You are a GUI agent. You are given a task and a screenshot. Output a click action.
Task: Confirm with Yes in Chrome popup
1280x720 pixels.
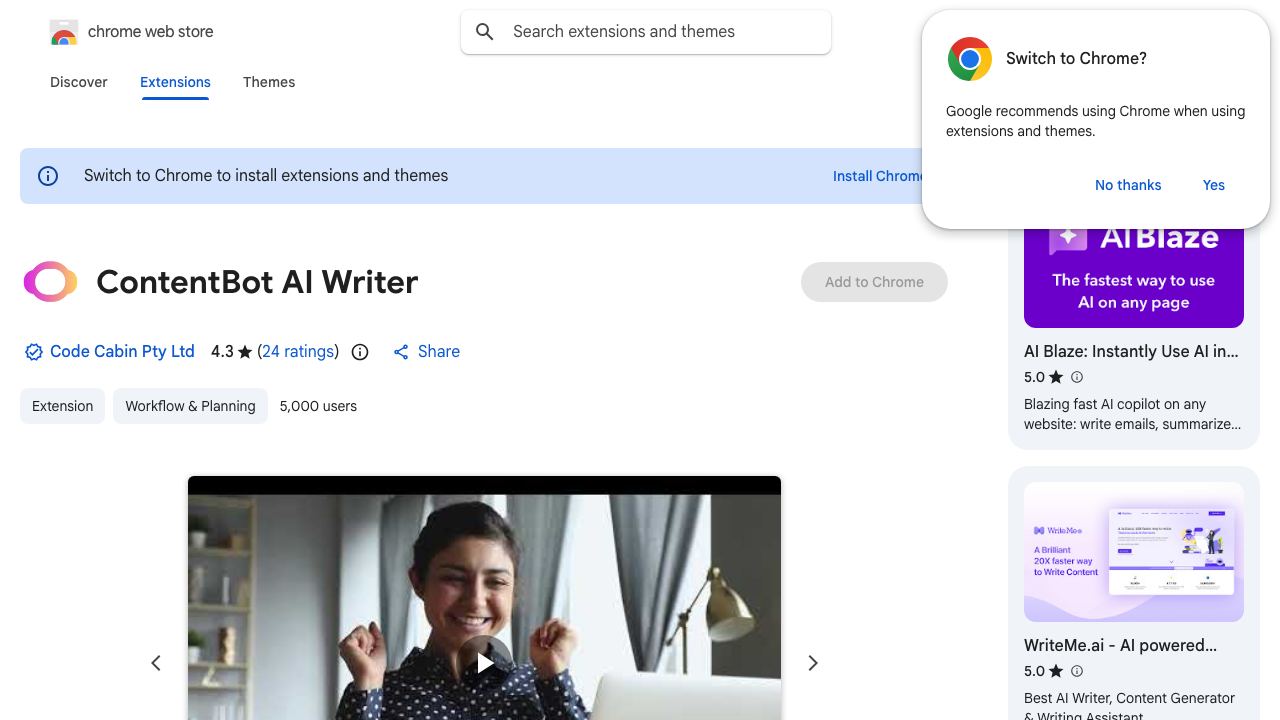1214,185
